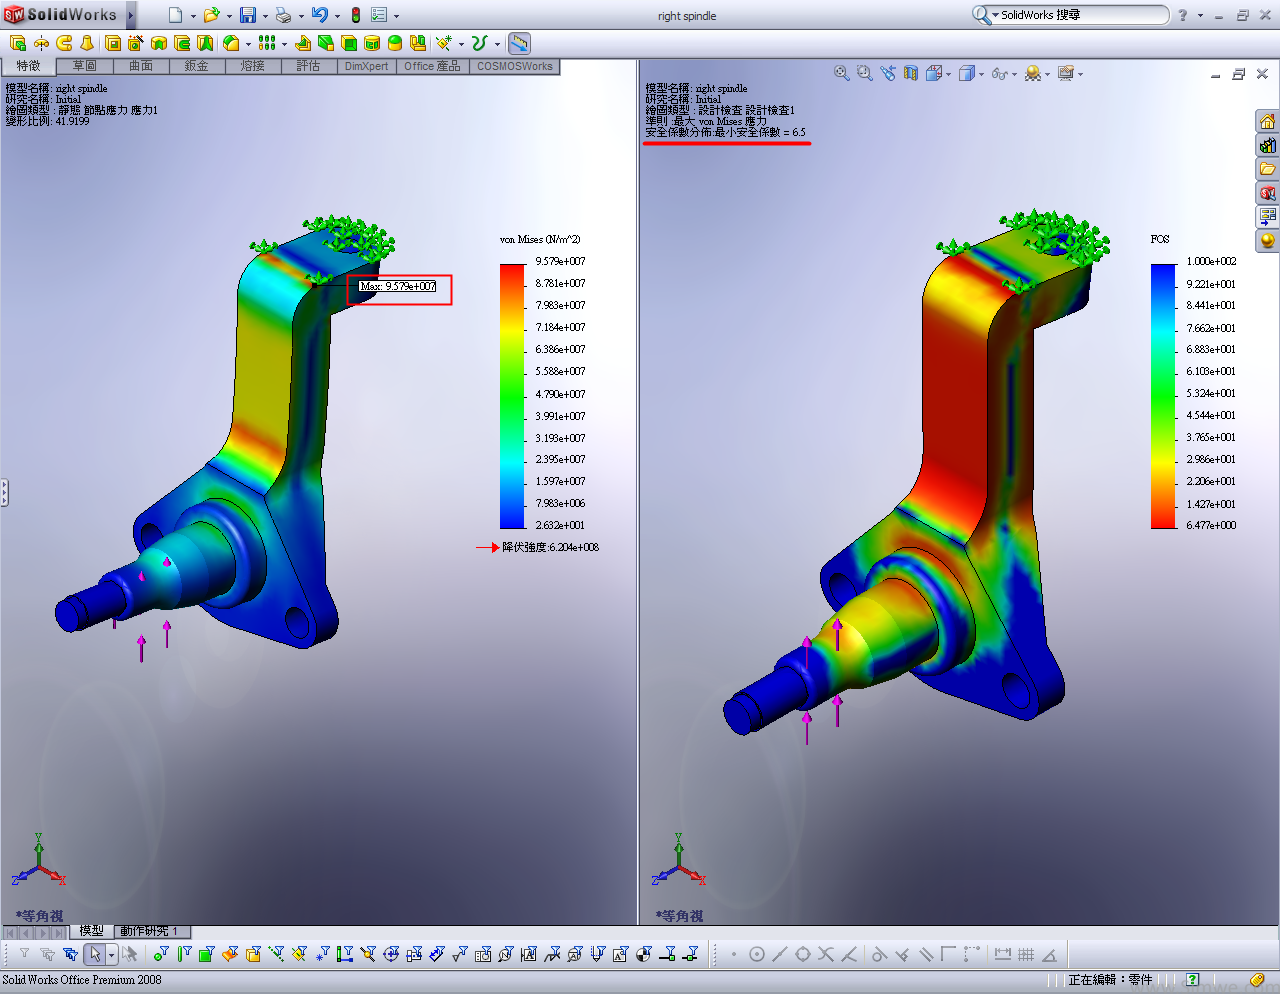Click the Revolved Boss feature icon
Viewport: 1280px width, 994px height.
coord(41,43)
